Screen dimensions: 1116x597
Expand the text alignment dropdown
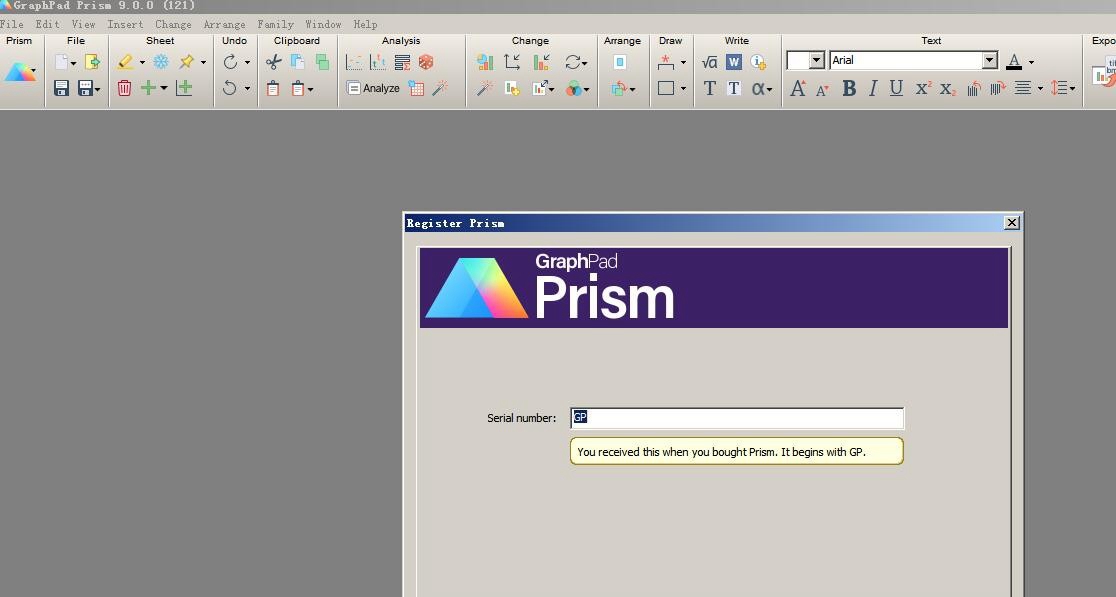point(1040,89)
